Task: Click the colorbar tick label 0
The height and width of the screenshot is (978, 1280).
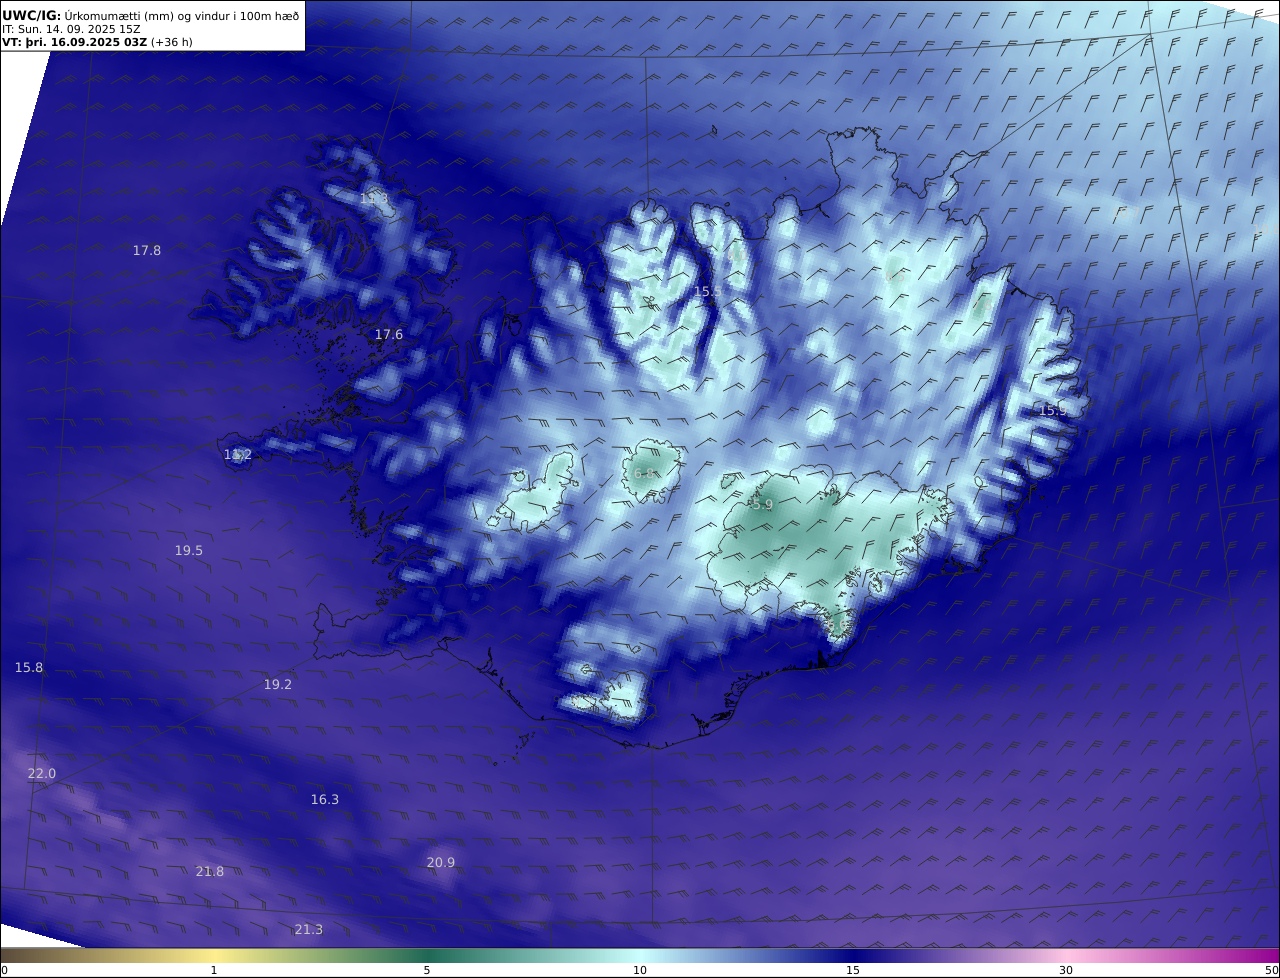Action: click(x=4, y=970)
